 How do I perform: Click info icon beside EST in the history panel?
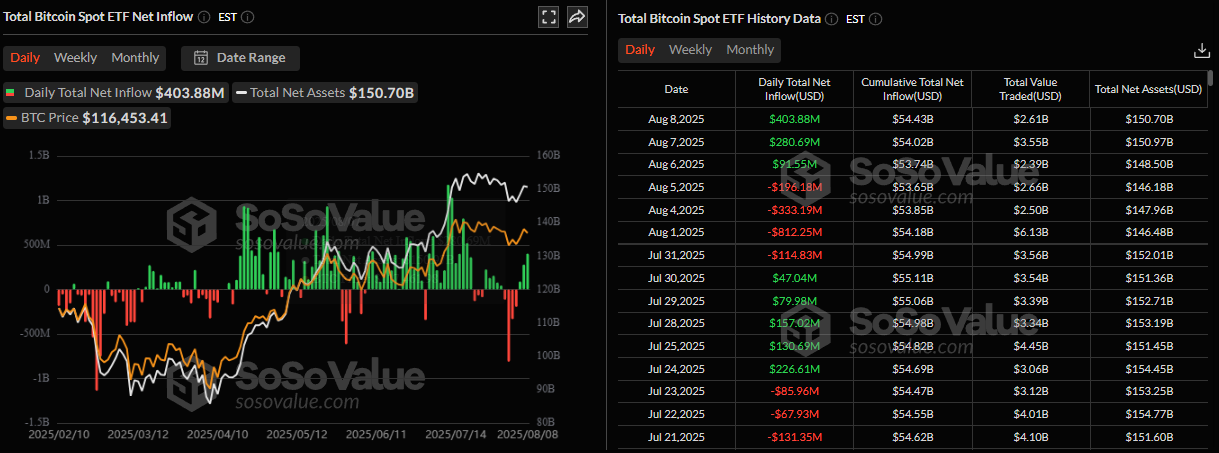[x=876, y=19]
